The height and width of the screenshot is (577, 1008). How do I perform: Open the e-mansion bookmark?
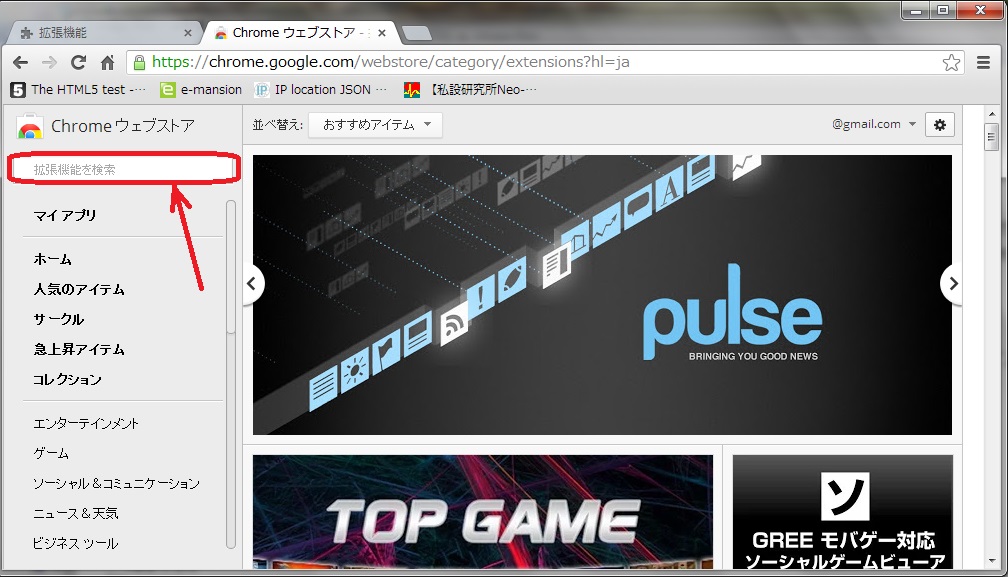pos(201,90)
